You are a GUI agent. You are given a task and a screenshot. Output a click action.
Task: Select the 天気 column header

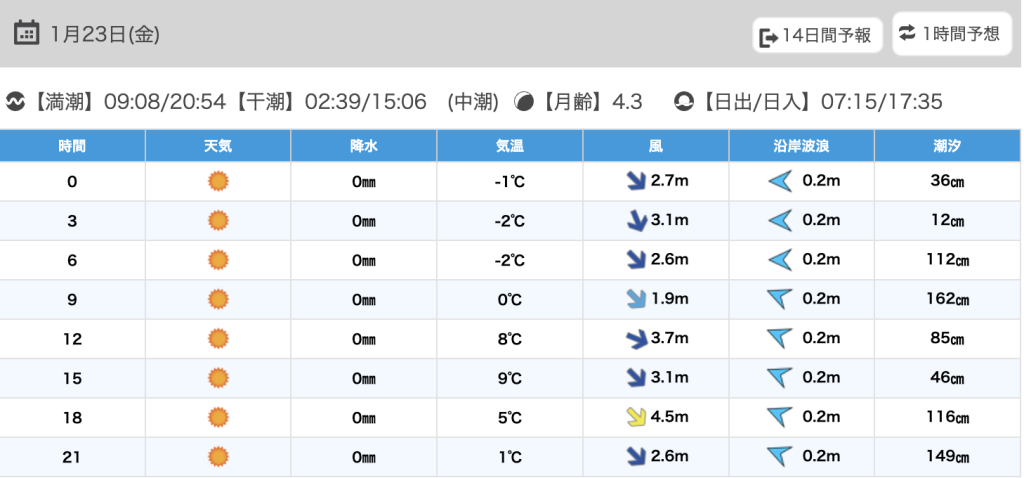[x=218, y=146]
